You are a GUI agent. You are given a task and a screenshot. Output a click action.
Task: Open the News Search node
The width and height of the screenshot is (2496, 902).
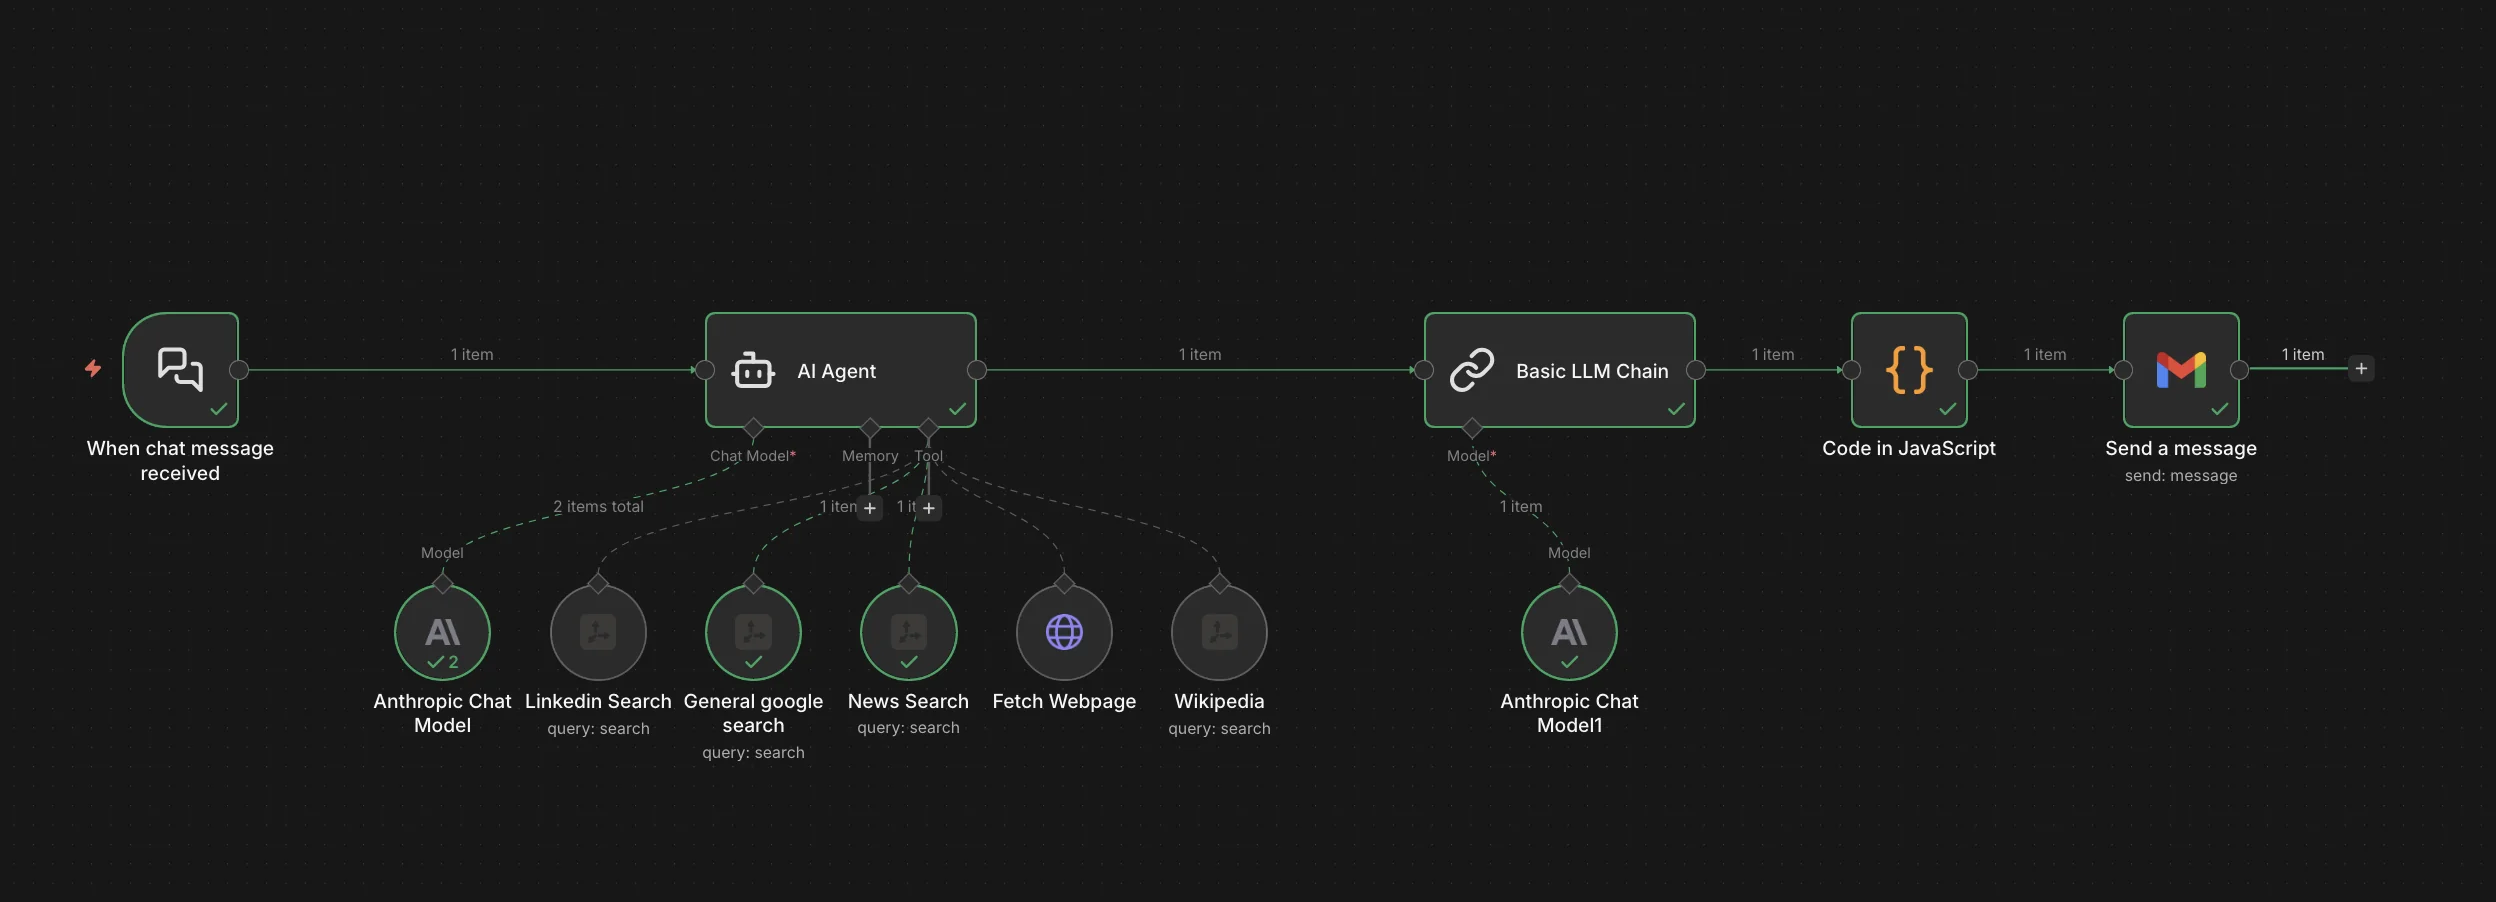tap(907, 632)
